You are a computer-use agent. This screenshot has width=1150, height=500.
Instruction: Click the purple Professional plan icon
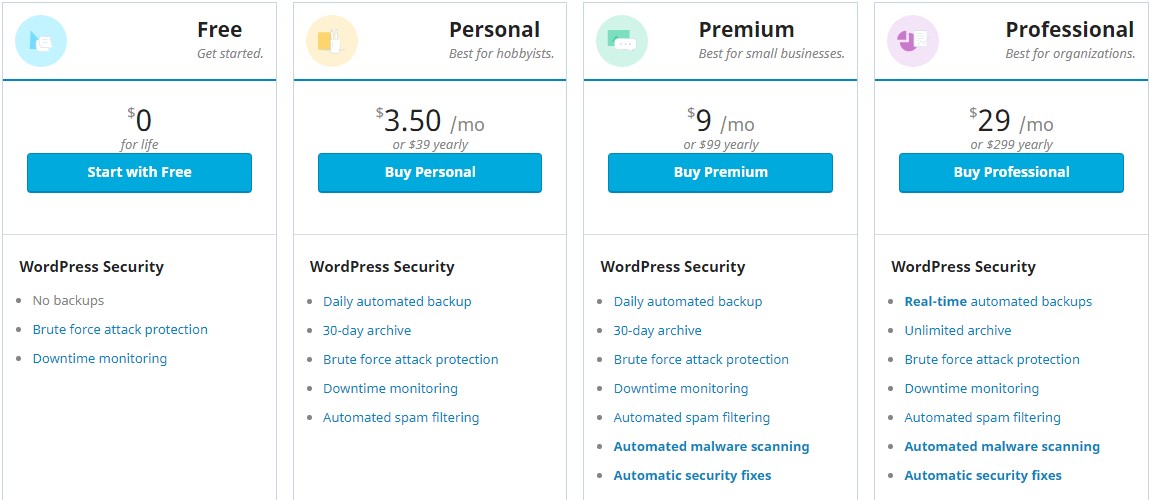913,41
